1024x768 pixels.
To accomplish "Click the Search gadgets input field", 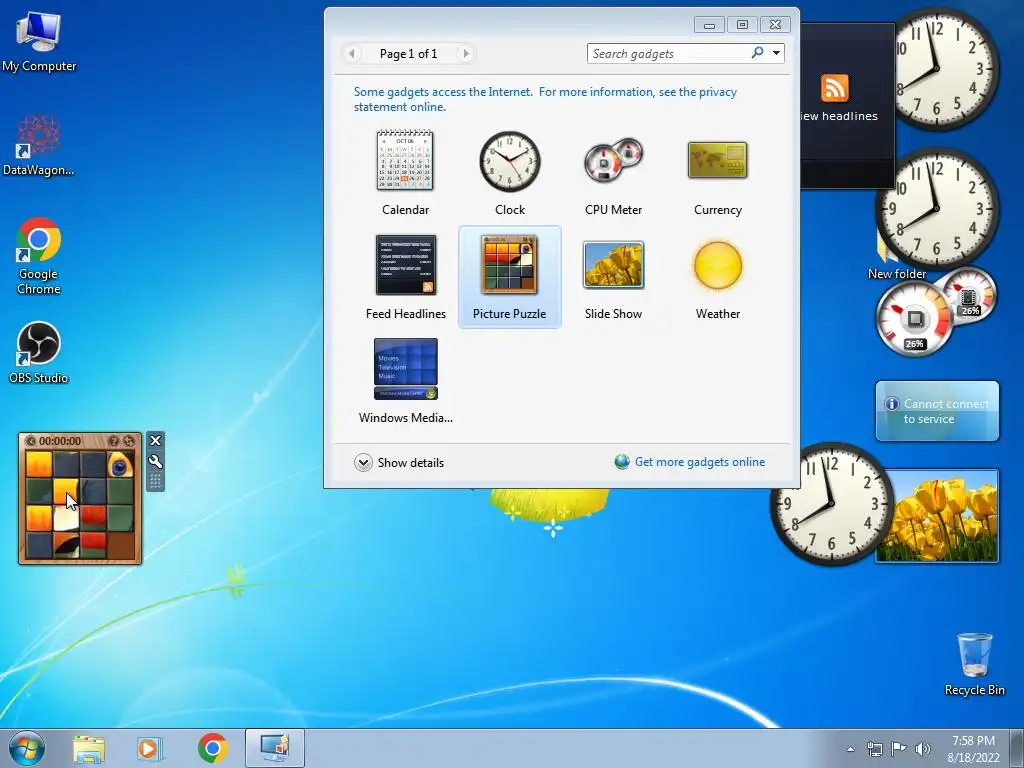I will click(668, 54).
